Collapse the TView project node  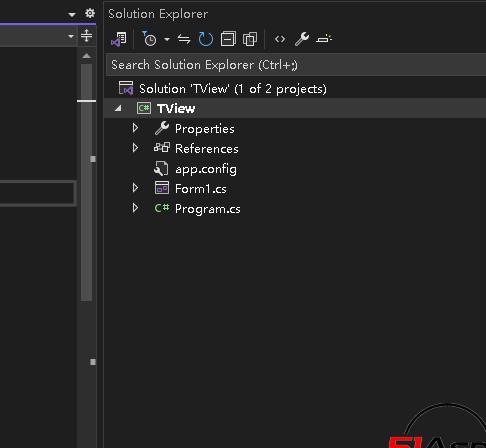click(118, 108)
